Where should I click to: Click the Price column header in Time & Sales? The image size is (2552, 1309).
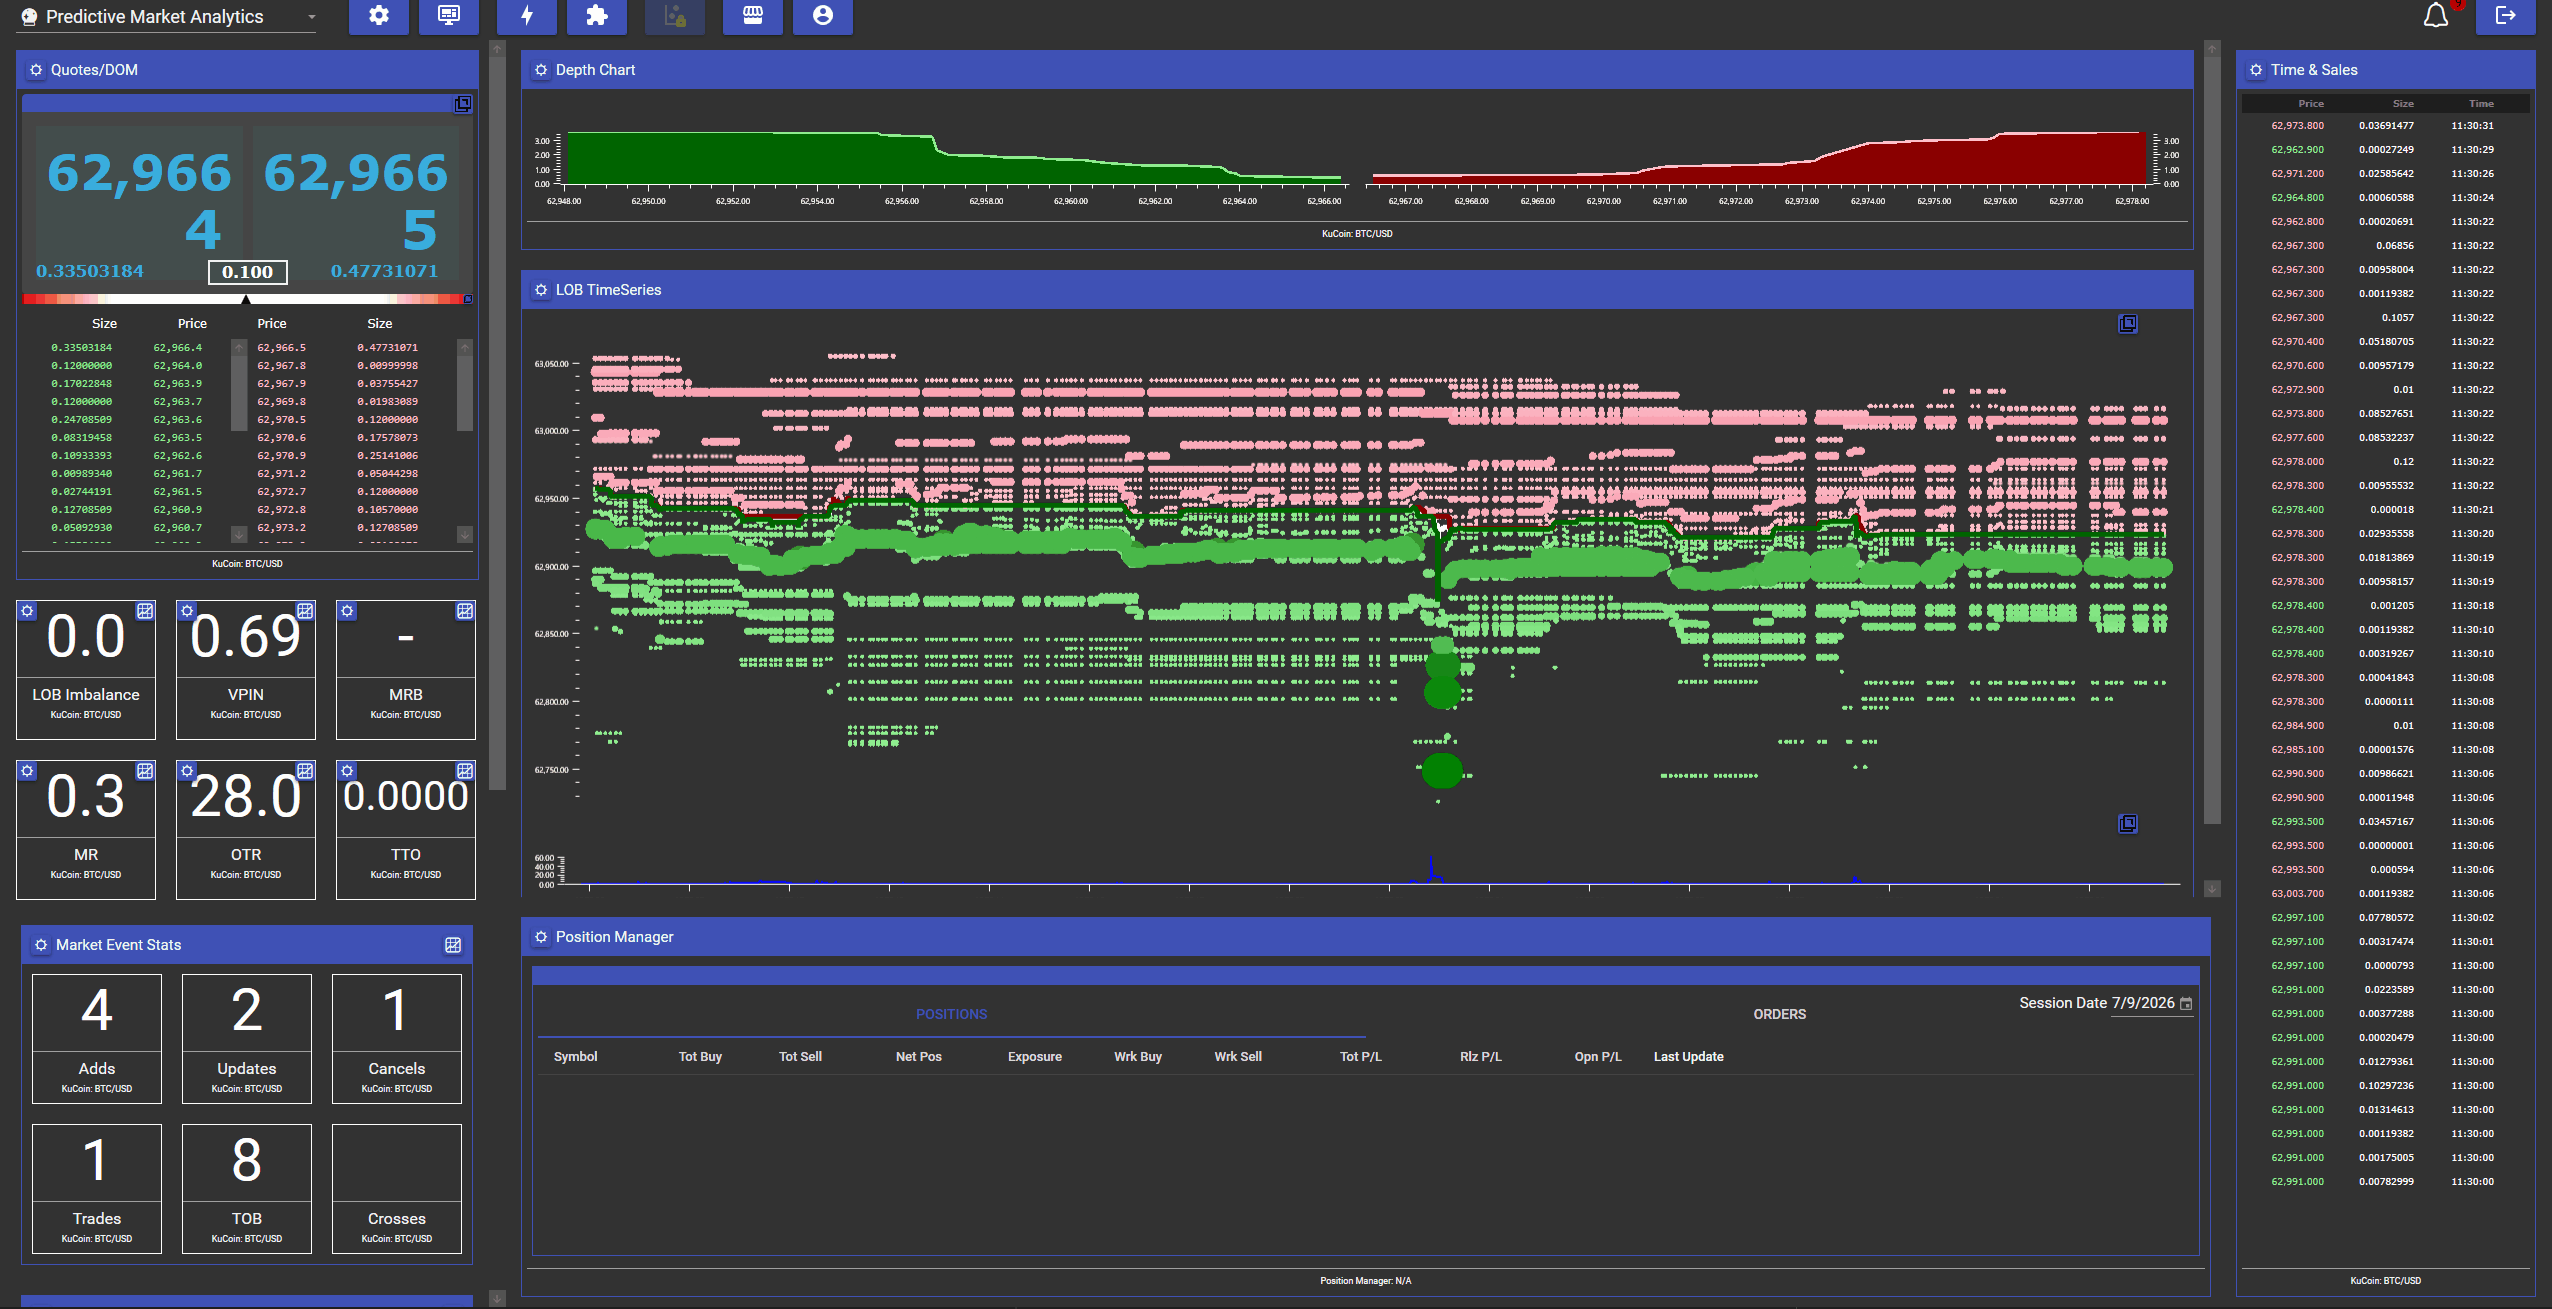[x=2310, y=103]
